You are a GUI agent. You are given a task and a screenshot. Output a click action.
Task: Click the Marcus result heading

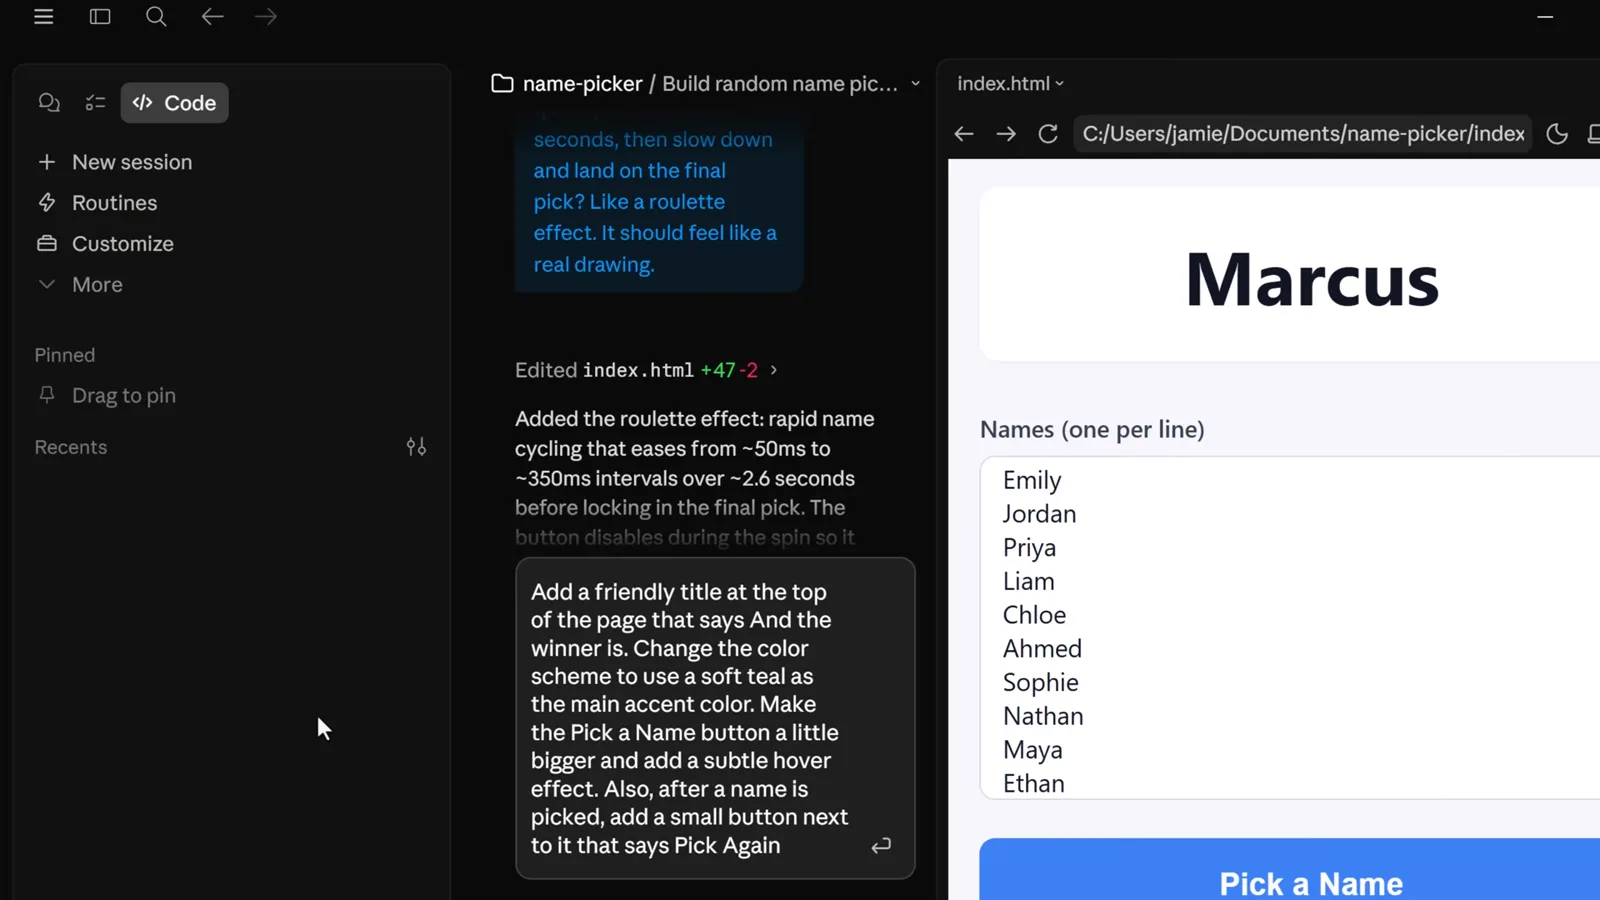(x=1312, y=280)
